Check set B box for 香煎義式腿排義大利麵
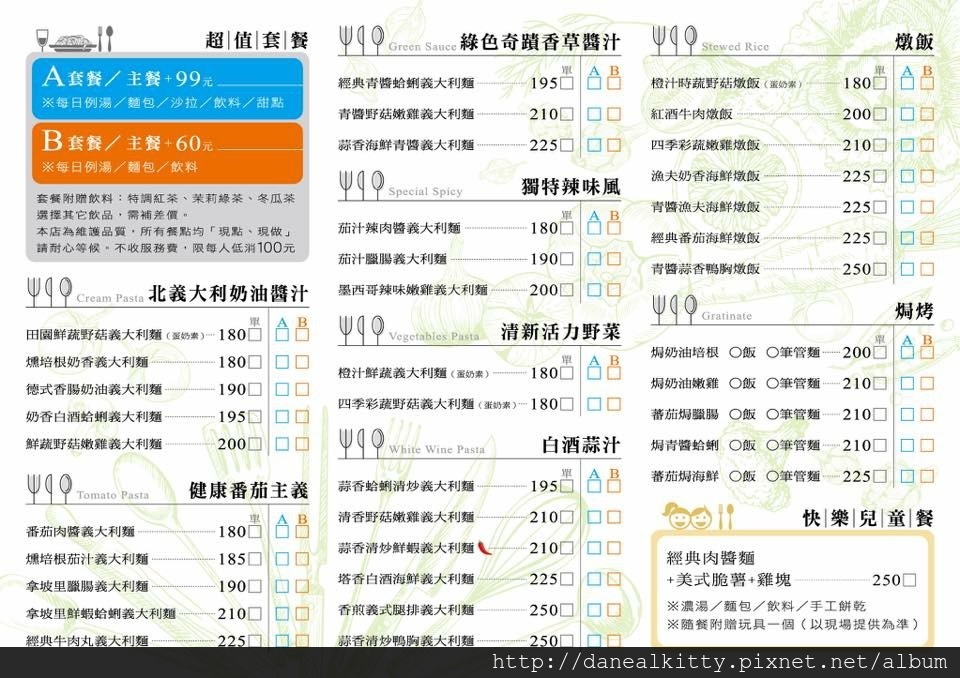The width and height of the screenshot is (960, 678). [614, 610]
